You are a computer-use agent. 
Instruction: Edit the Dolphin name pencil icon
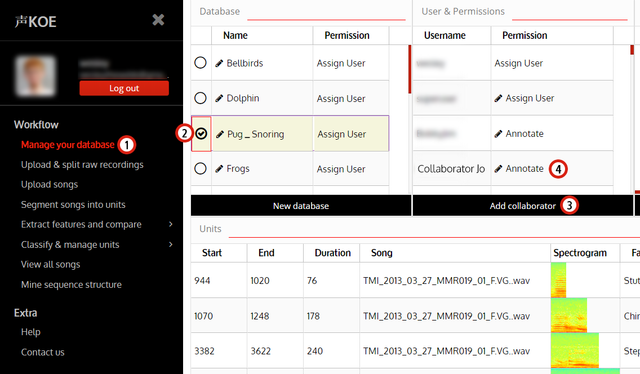(219, 98)
